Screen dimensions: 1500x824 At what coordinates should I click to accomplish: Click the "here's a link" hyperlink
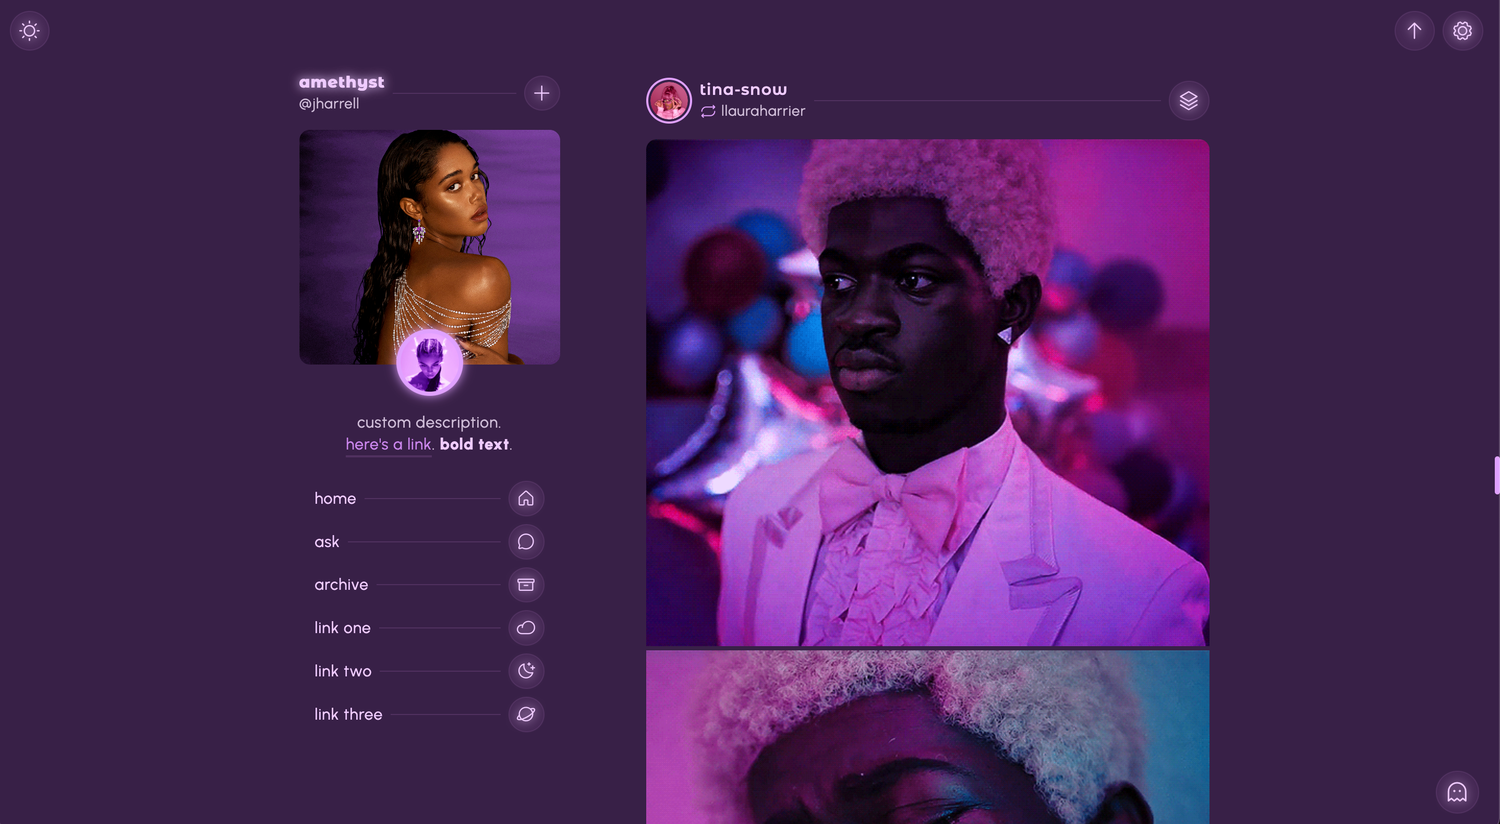tap(389, 445)
